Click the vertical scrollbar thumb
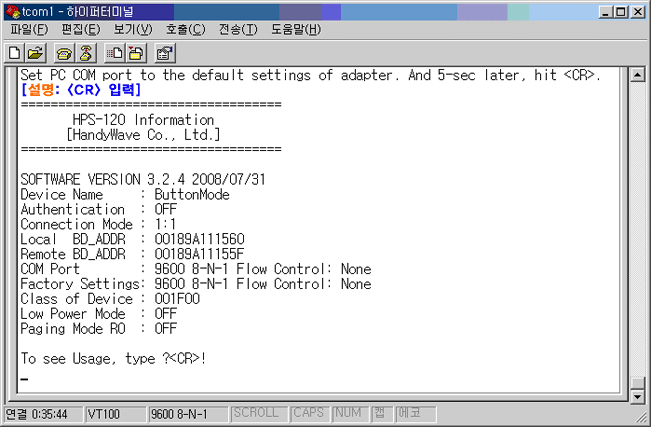Viewport: 651px width, 427px height. [637, 383]
